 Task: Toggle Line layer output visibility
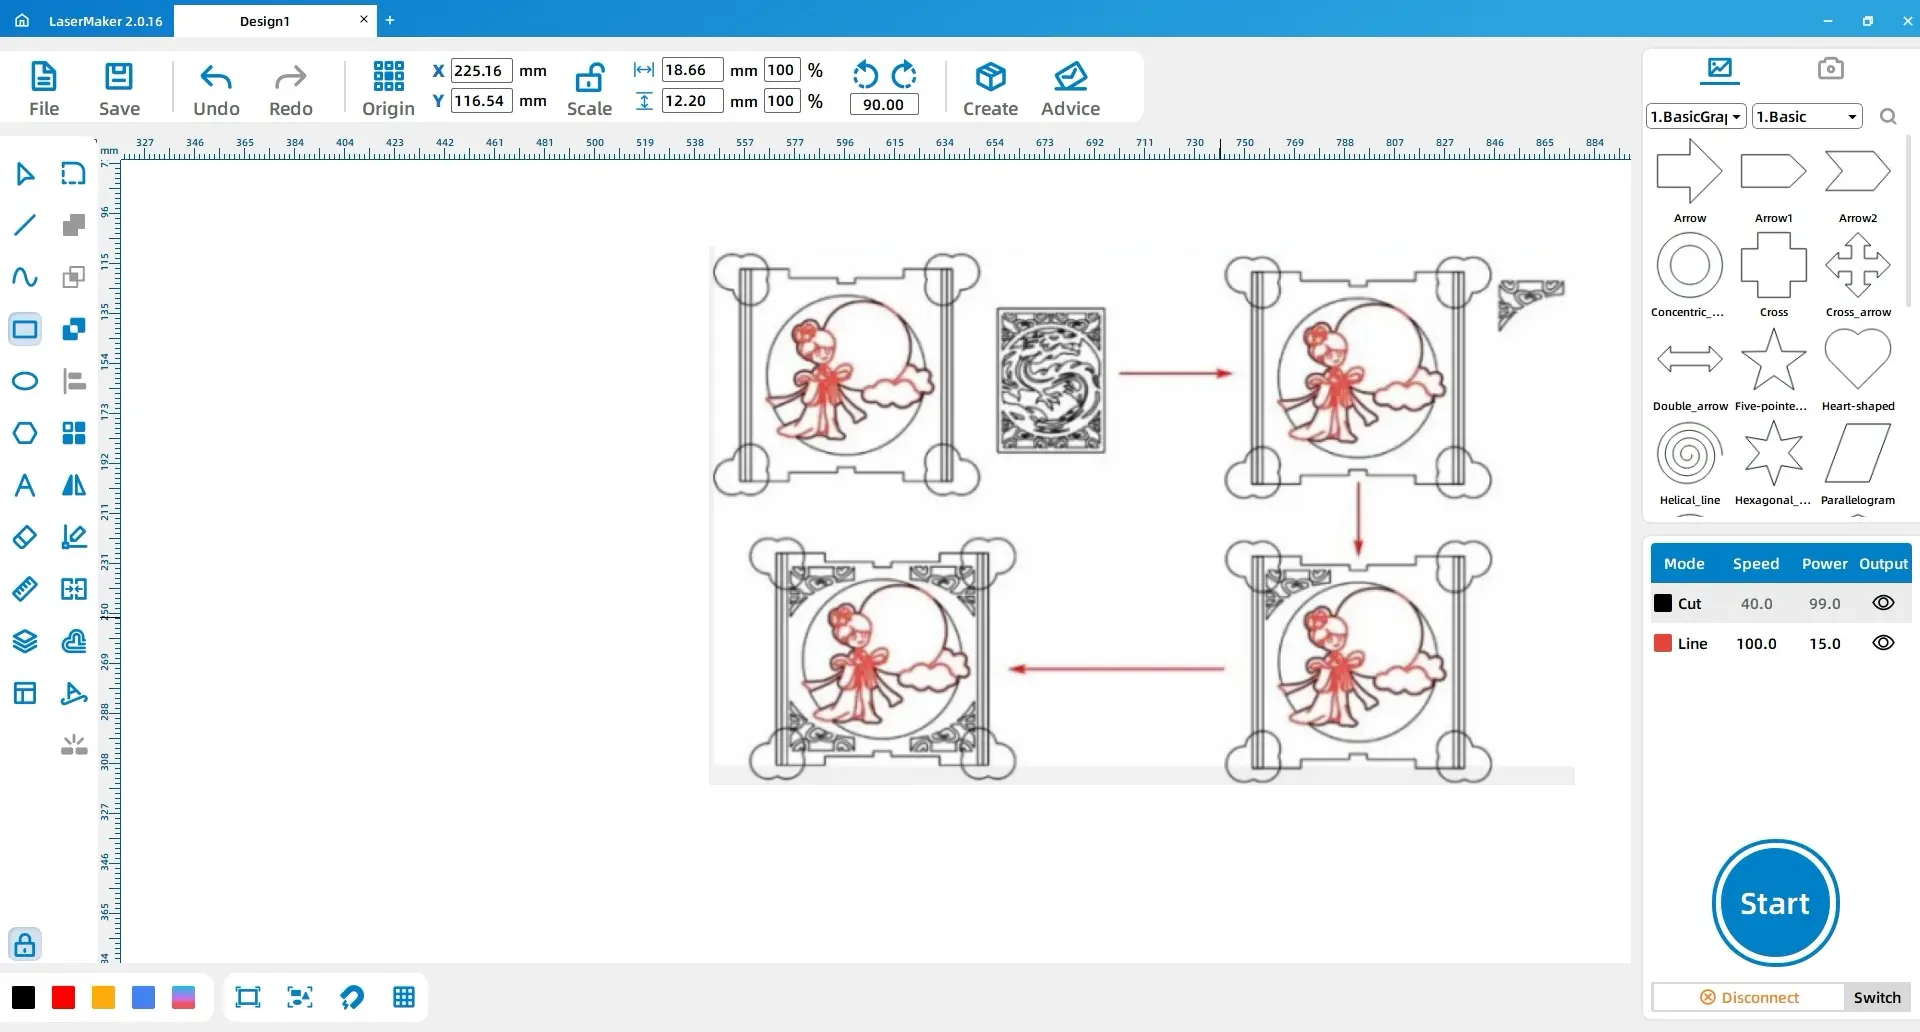1883,643
